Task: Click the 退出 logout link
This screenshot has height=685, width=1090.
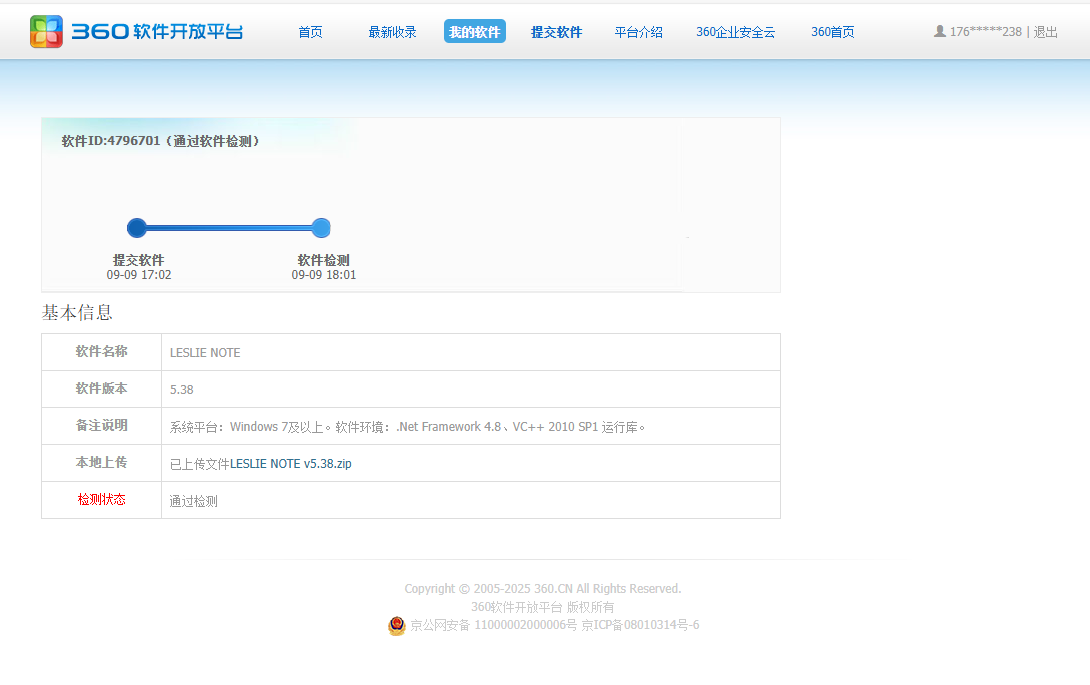Action: click(x=1046, y=32)
